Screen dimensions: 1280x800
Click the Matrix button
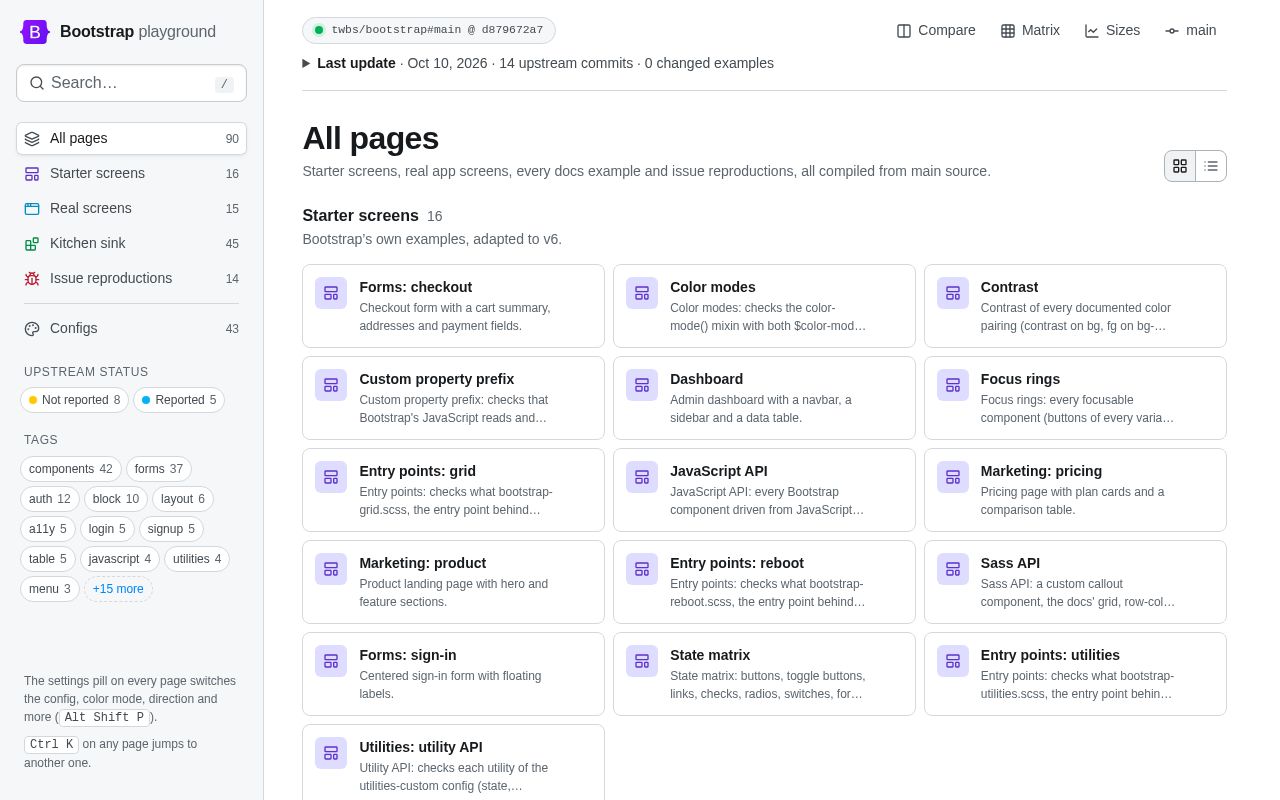coord(1030,31)
